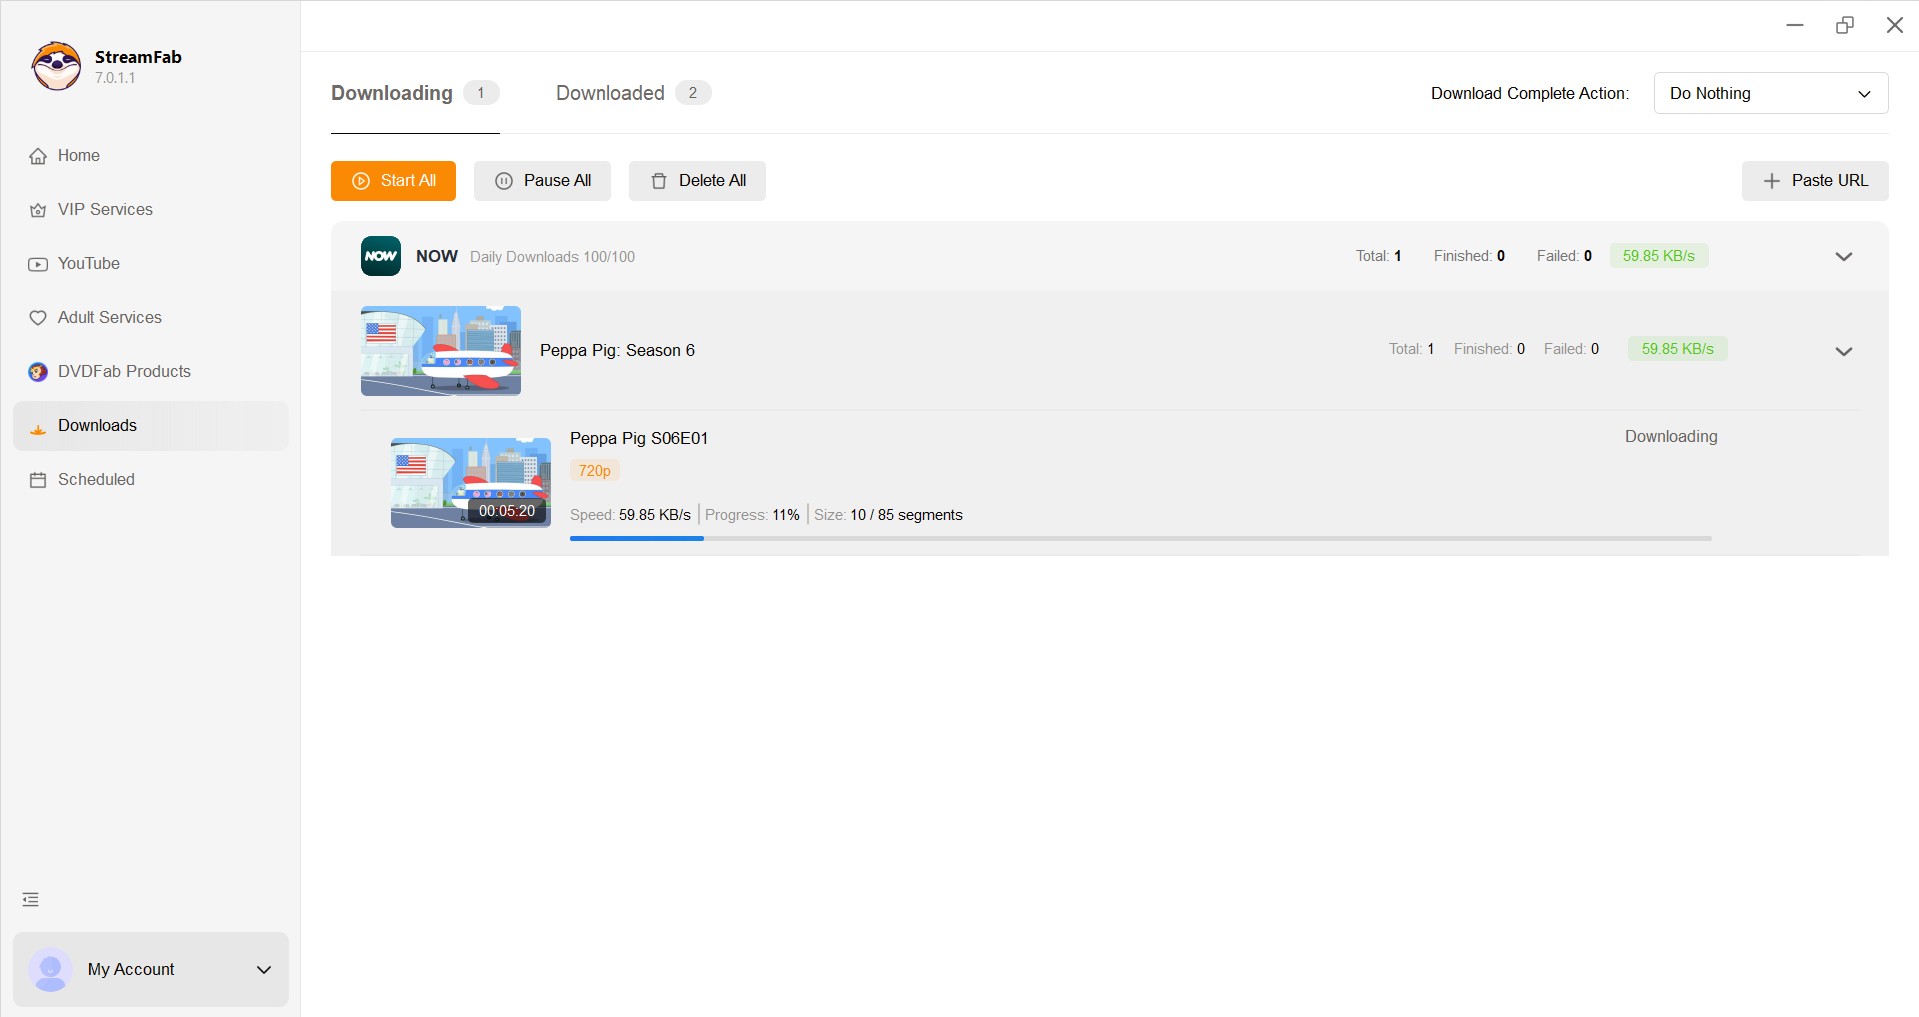Open the Scheduled downloads page

coord(96,480)
